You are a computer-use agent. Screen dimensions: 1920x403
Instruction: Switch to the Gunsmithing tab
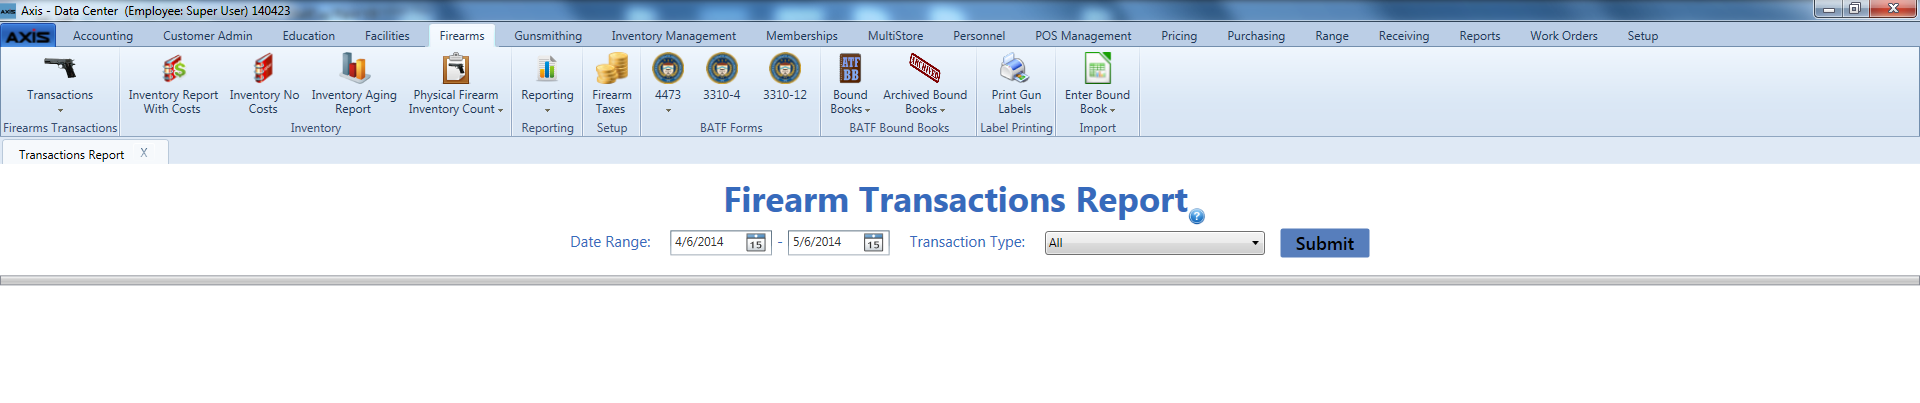pyautogui.click(x=548, y=36)
